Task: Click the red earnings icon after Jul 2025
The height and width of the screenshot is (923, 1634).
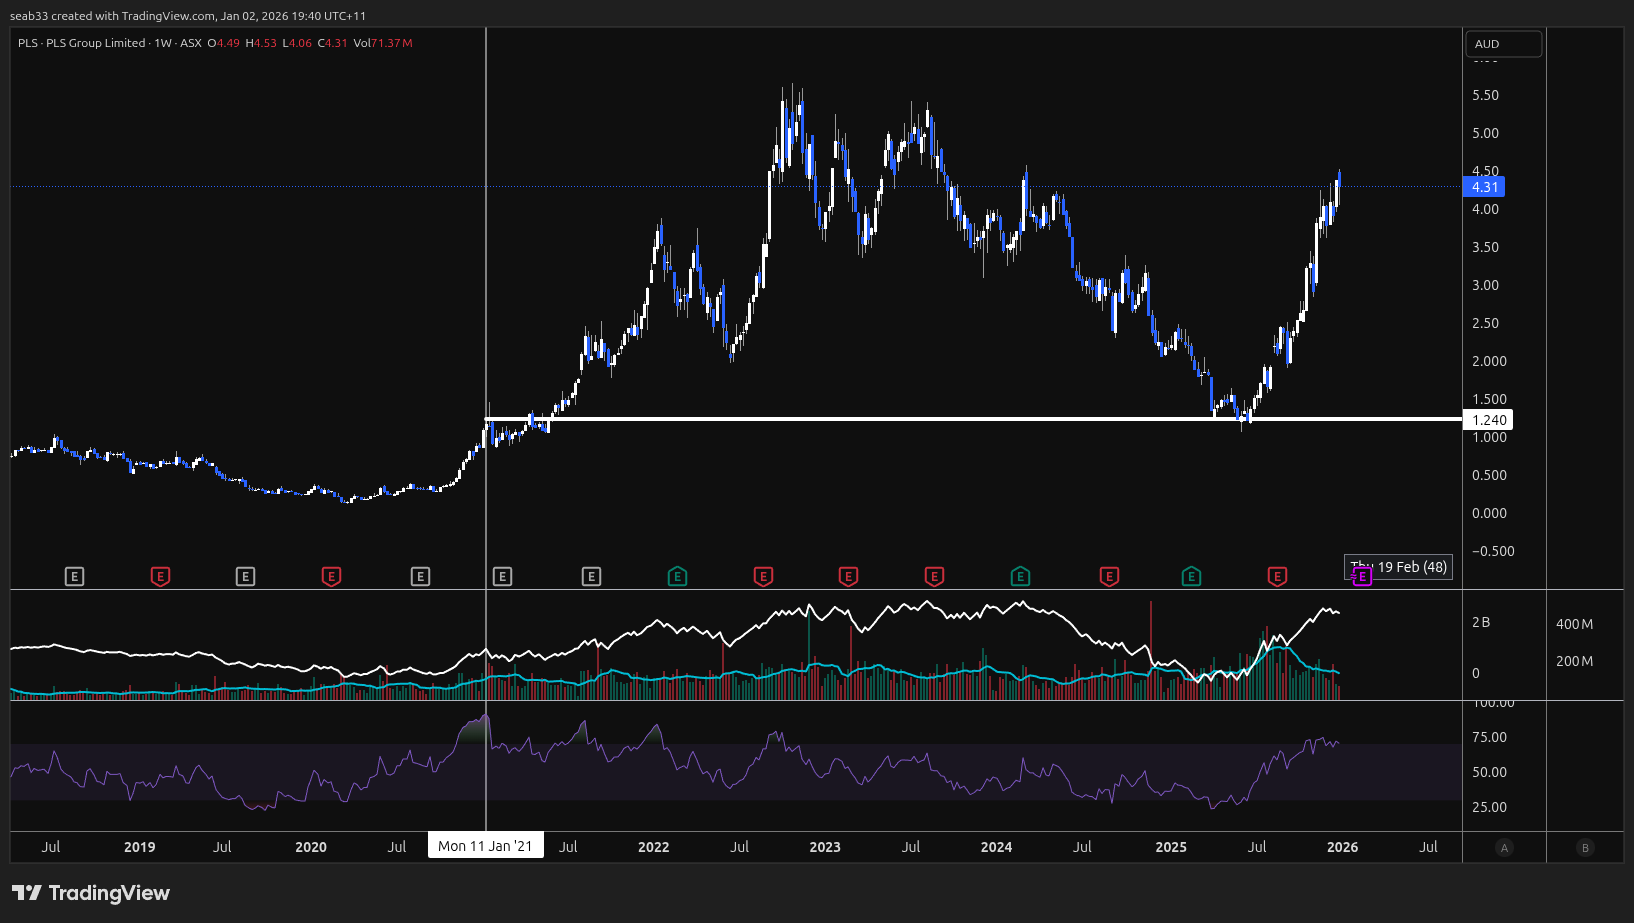Action: pos(1277,576)
